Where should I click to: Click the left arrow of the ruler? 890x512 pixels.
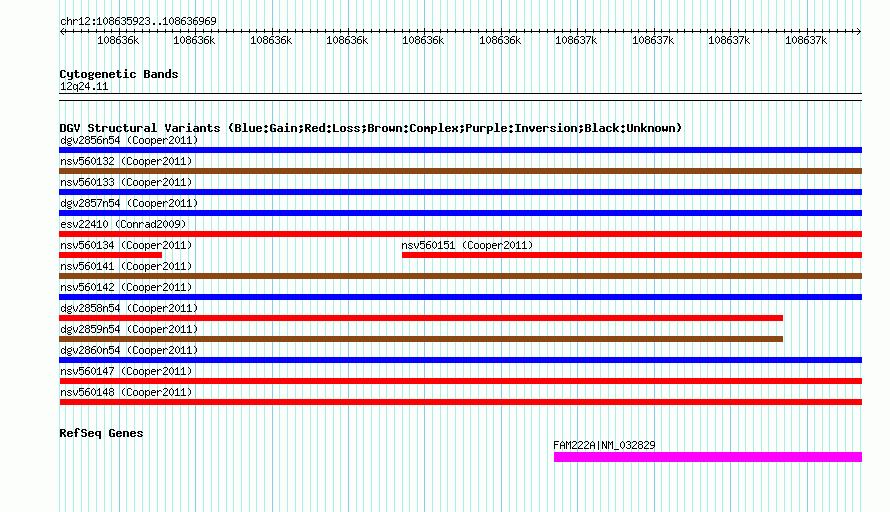point(62,31)
